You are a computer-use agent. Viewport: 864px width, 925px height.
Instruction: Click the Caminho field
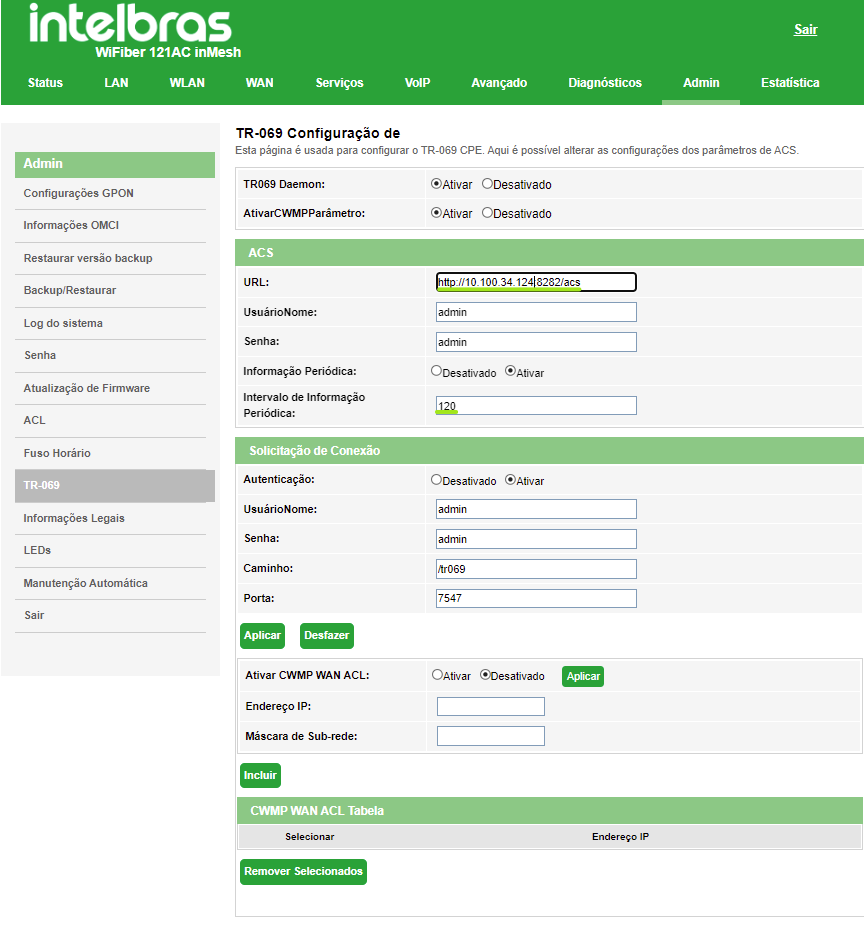point(536,569)
